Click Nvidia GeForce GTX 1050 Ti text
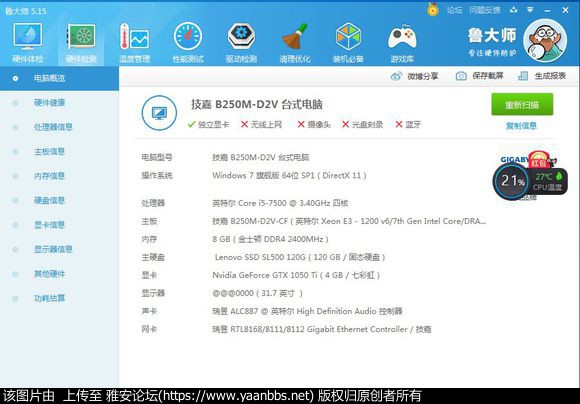The height and width of the screenshot is (404, 580). 296,275
